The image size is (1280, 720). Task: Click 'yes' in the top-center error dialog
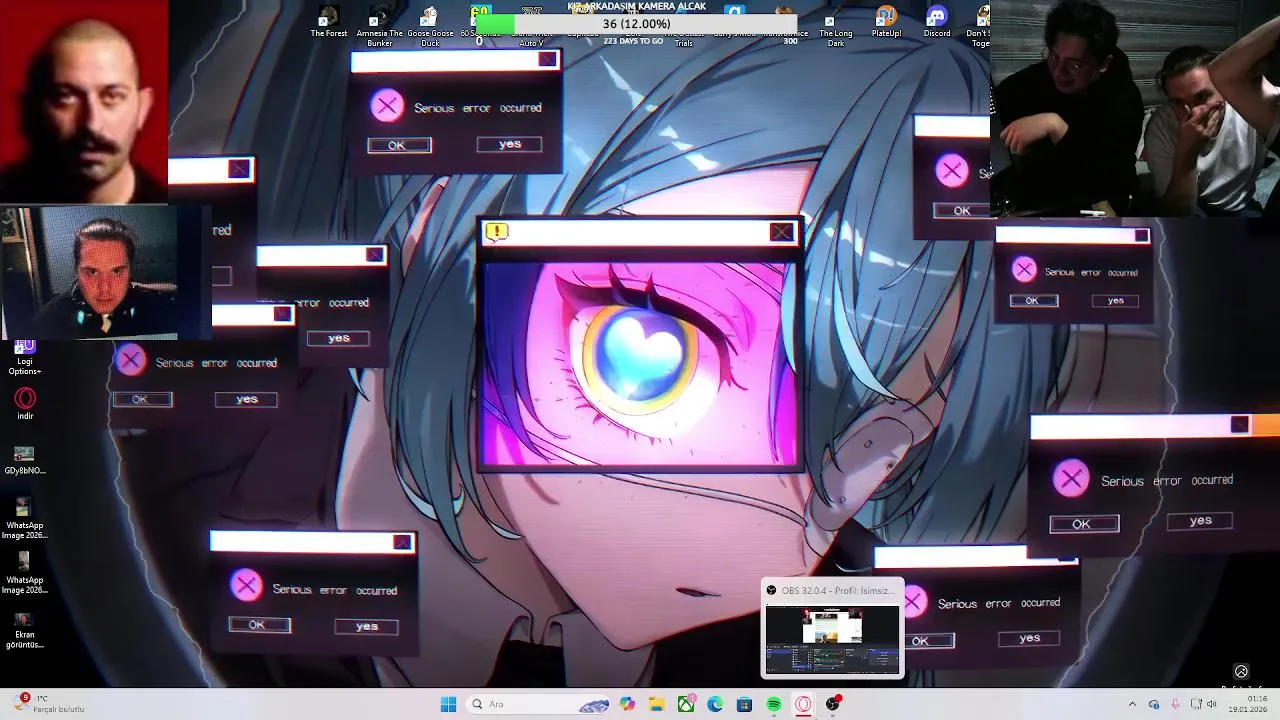[x=510, y=144]
